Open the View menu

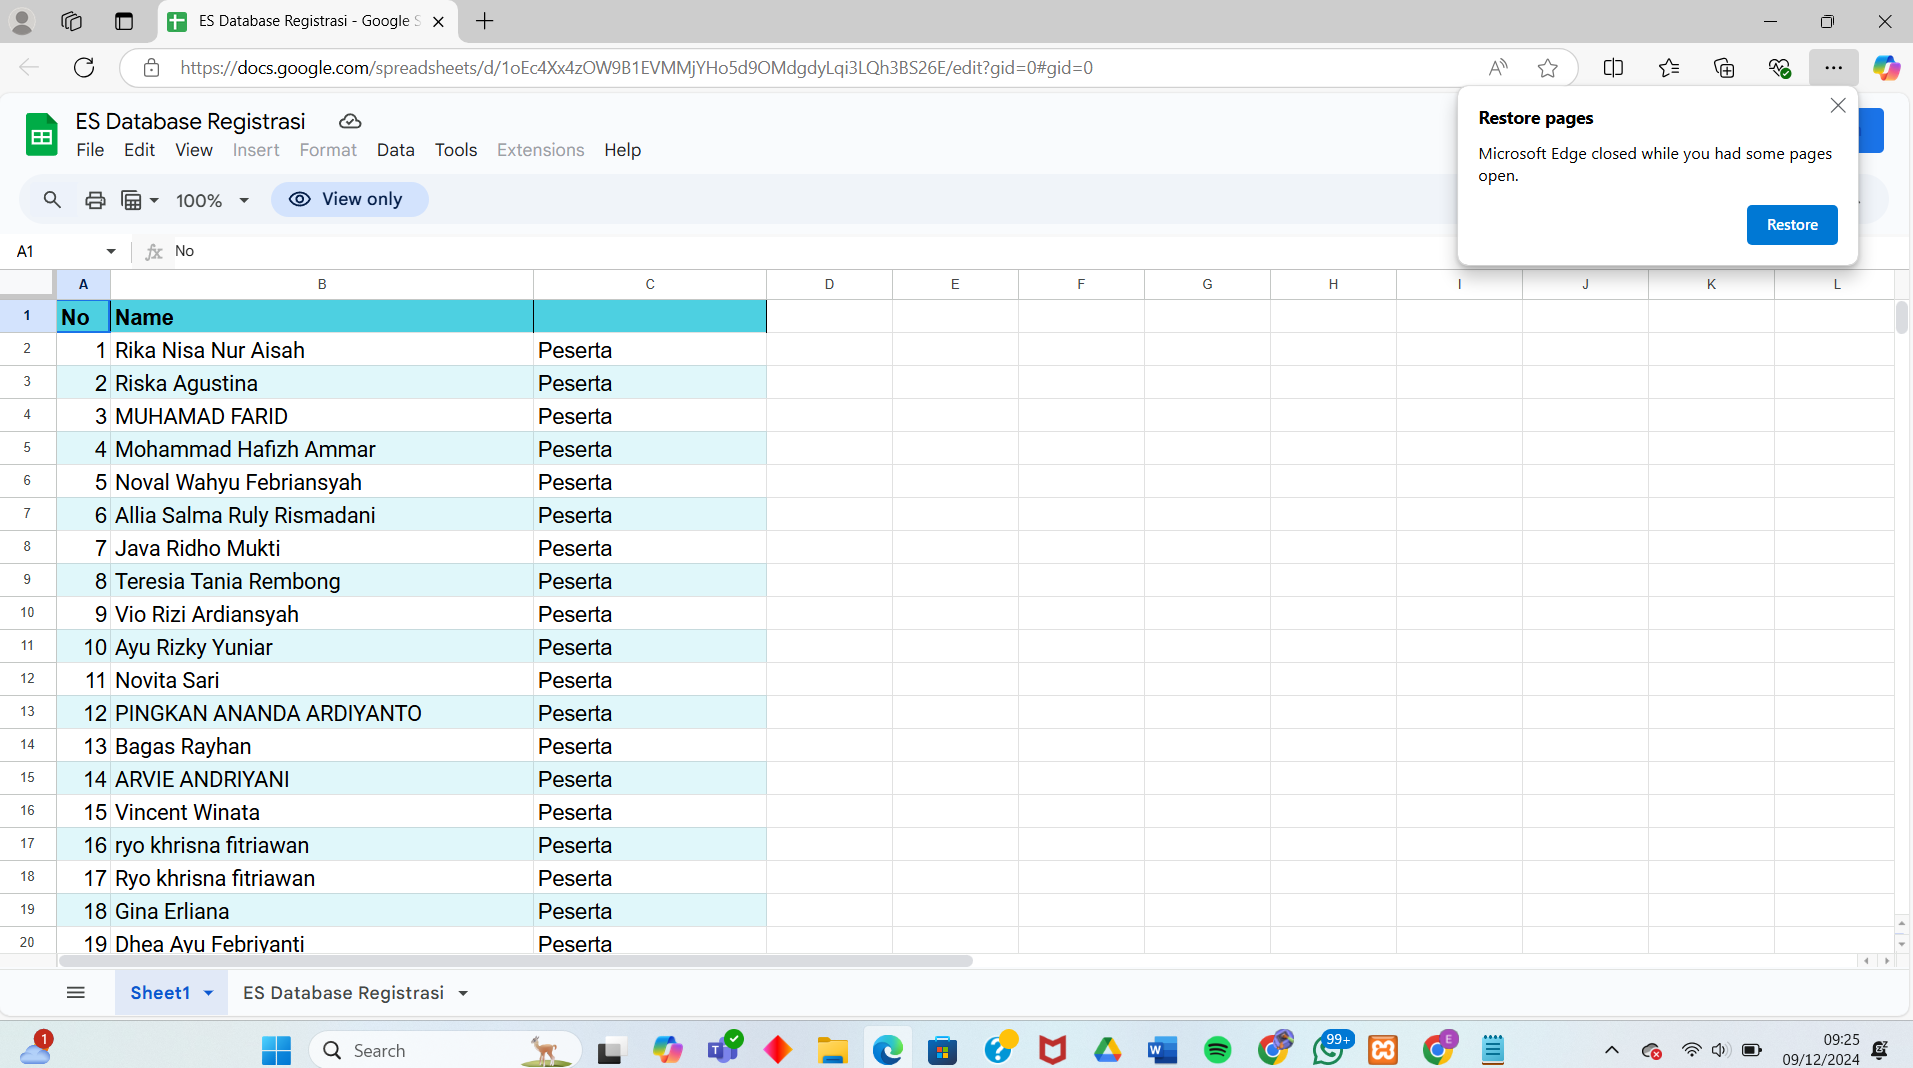point(194,150)
